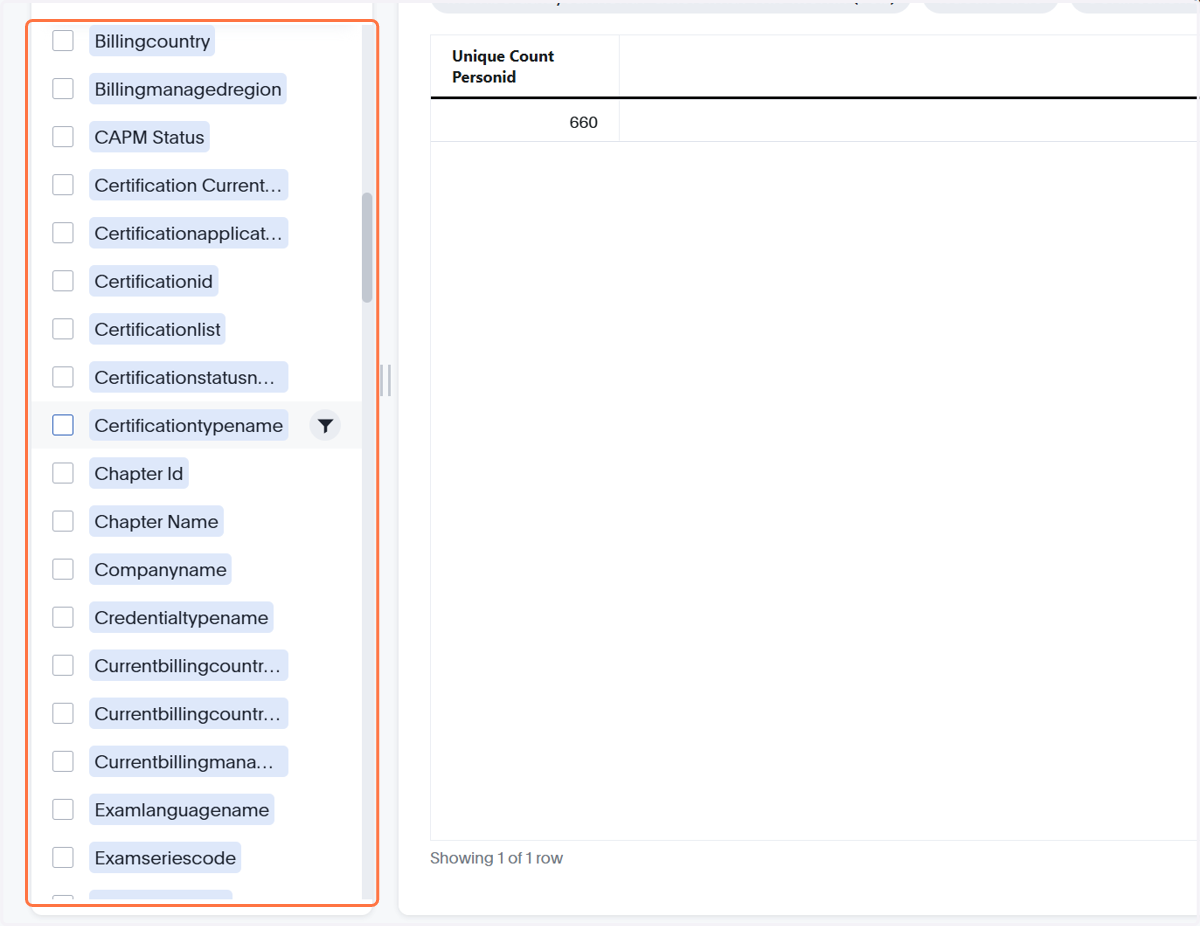The image size is (1200, 926).
Task: Select the Currentbillingmana… field label
Action: [188, 761]
